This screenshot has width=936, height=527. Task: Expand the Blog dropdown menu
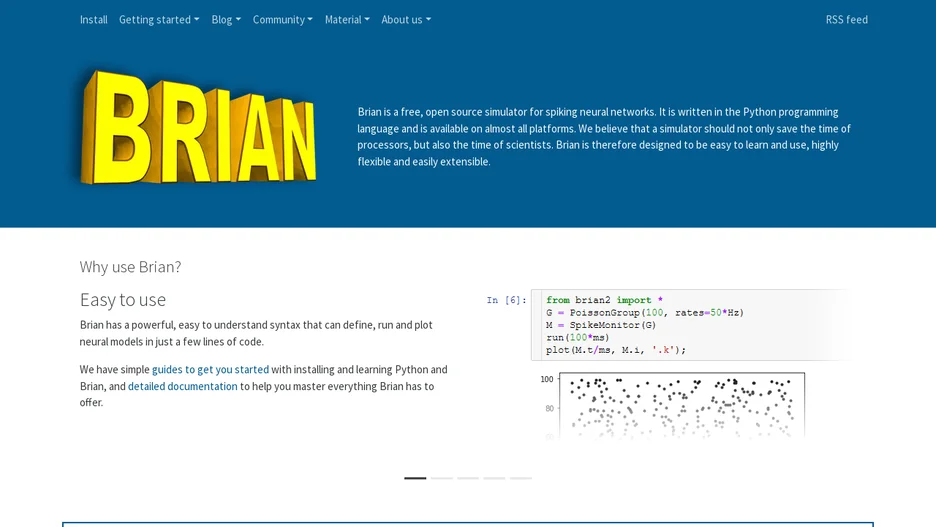pos(226,20)
